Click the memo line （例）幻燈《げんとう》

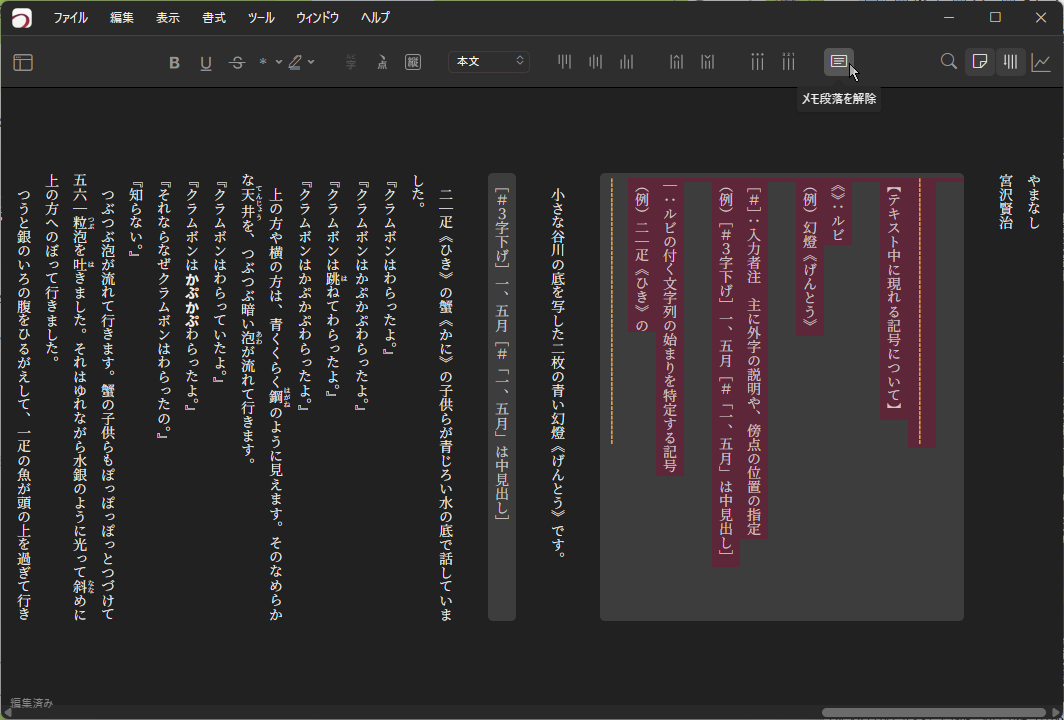[810, 259]
